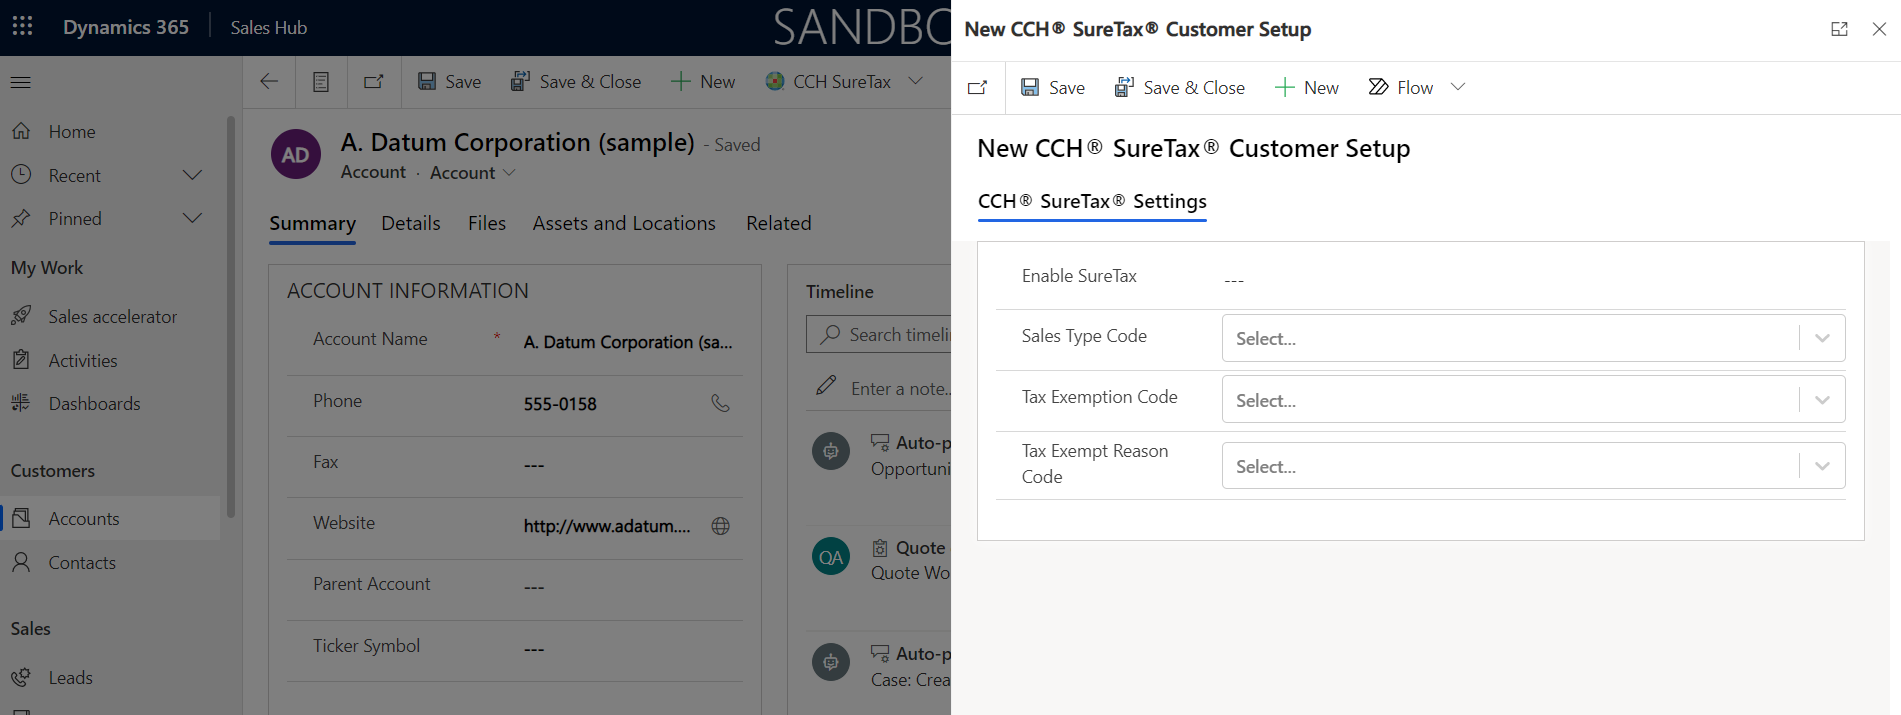Click the Sales Hub app name
Image resolution: width=1901 pixels, height=715 pixels.
269,28
